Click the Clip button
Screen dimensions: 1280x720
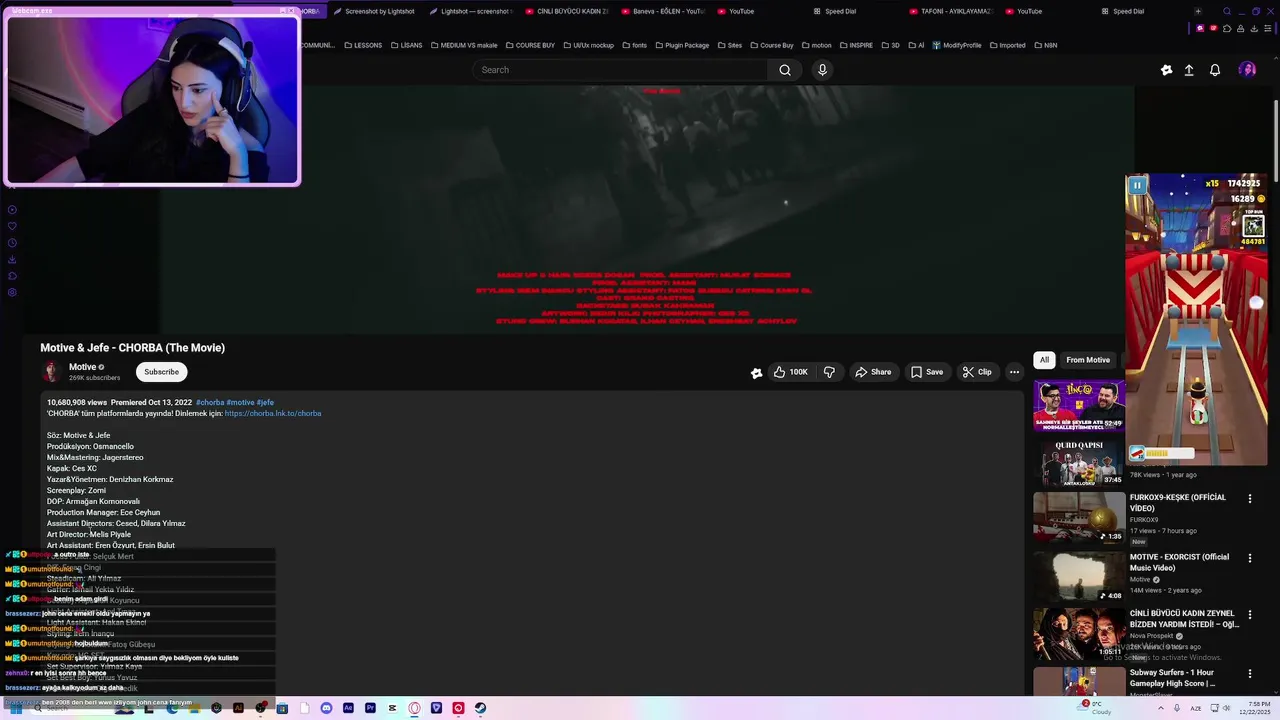pos(977,372)
